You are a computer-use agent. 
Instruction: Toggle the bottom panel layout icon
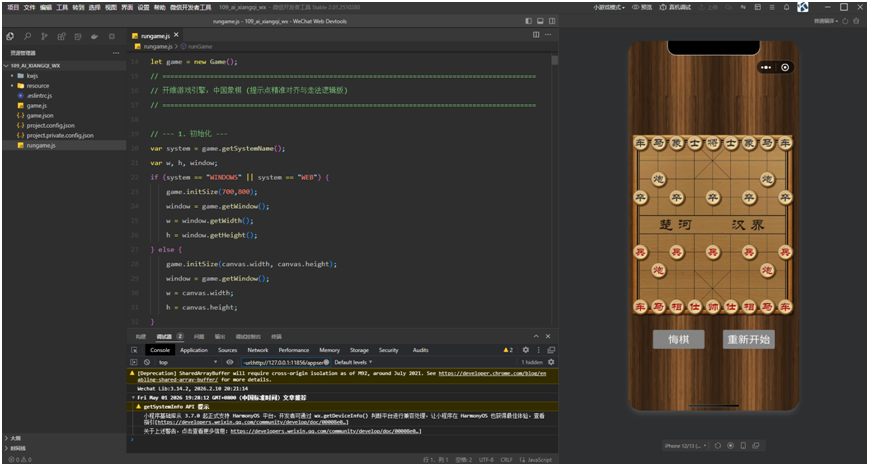pyautogui.click(x=540, y=21)
